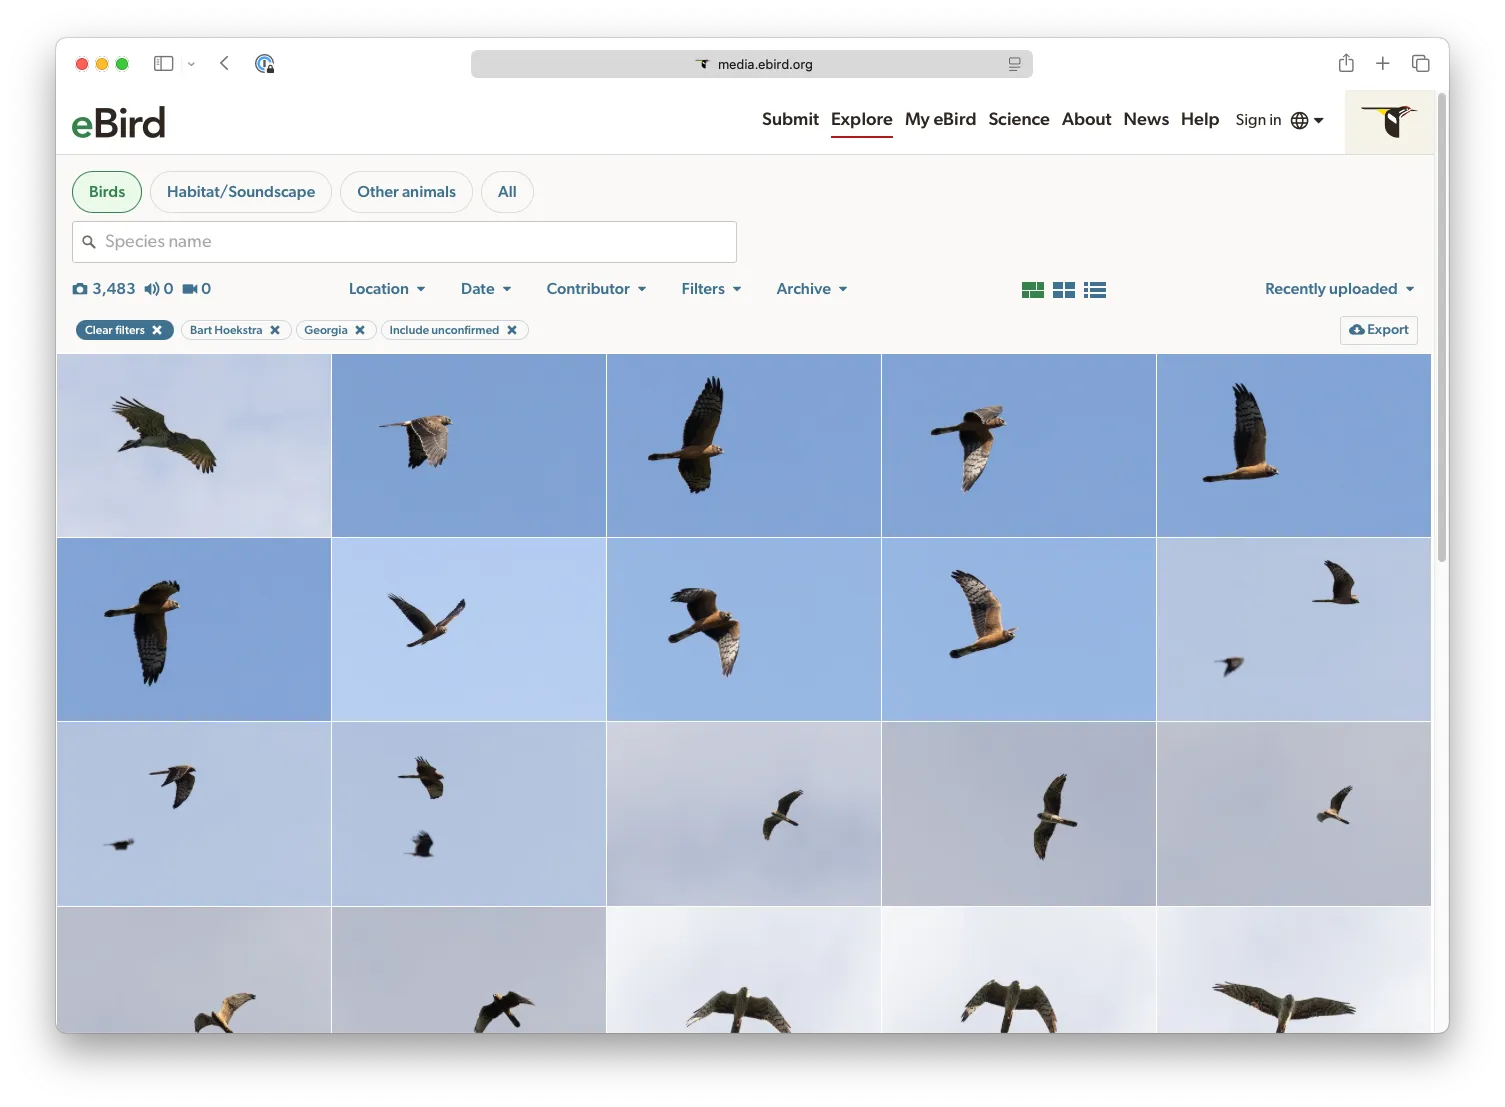
Task: Remove the Georgia filter chip
Action: pos(360,330)
